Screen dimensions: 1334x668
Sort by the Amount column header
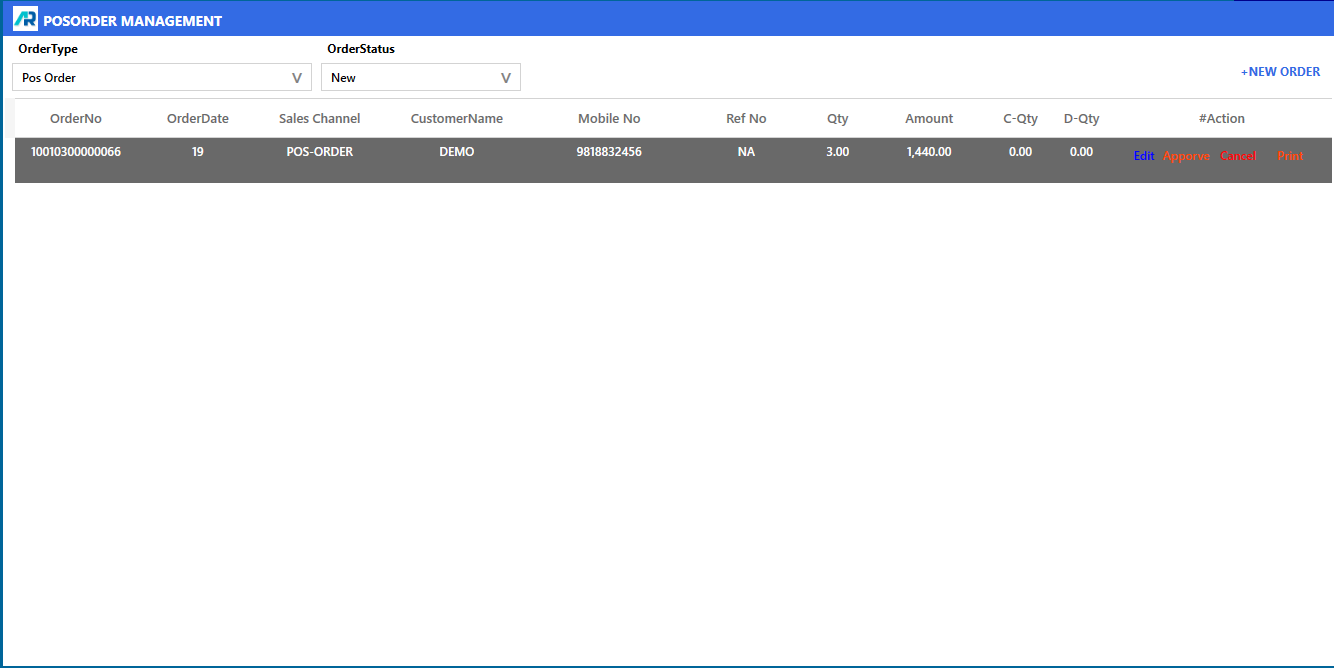pyautogui.click(x=929, y=118)
